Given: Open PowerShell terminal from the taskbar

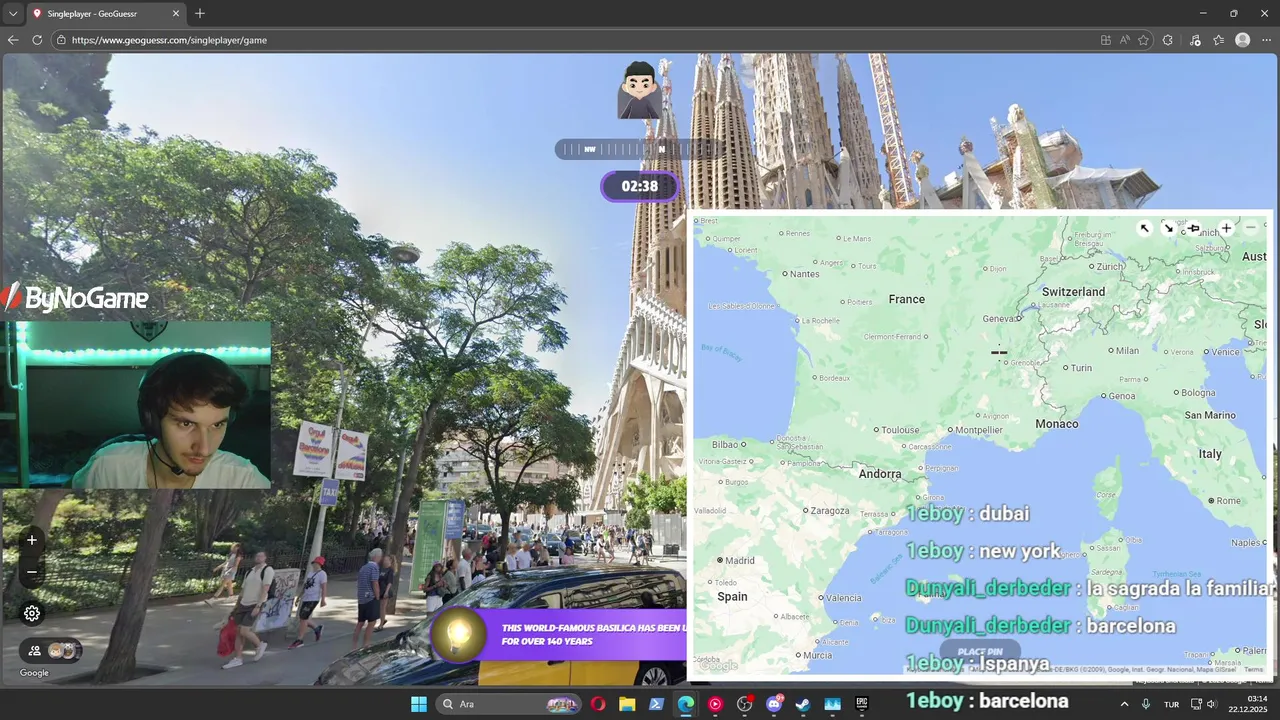Looking at the screenshot, I should point(656,704).
